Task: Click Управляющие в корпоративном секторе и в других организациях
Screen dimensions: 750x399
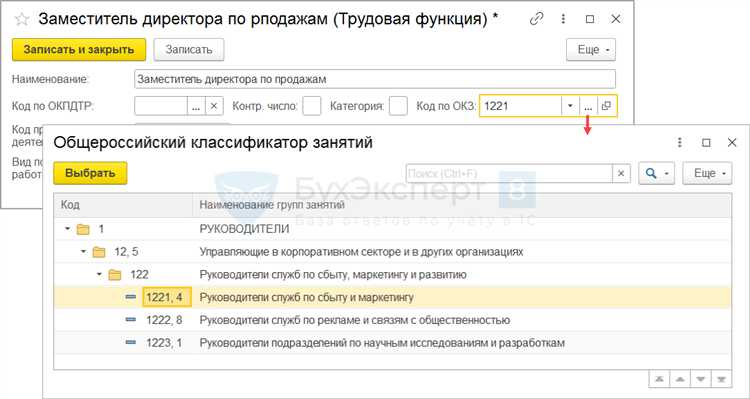Action: point(361,252)
